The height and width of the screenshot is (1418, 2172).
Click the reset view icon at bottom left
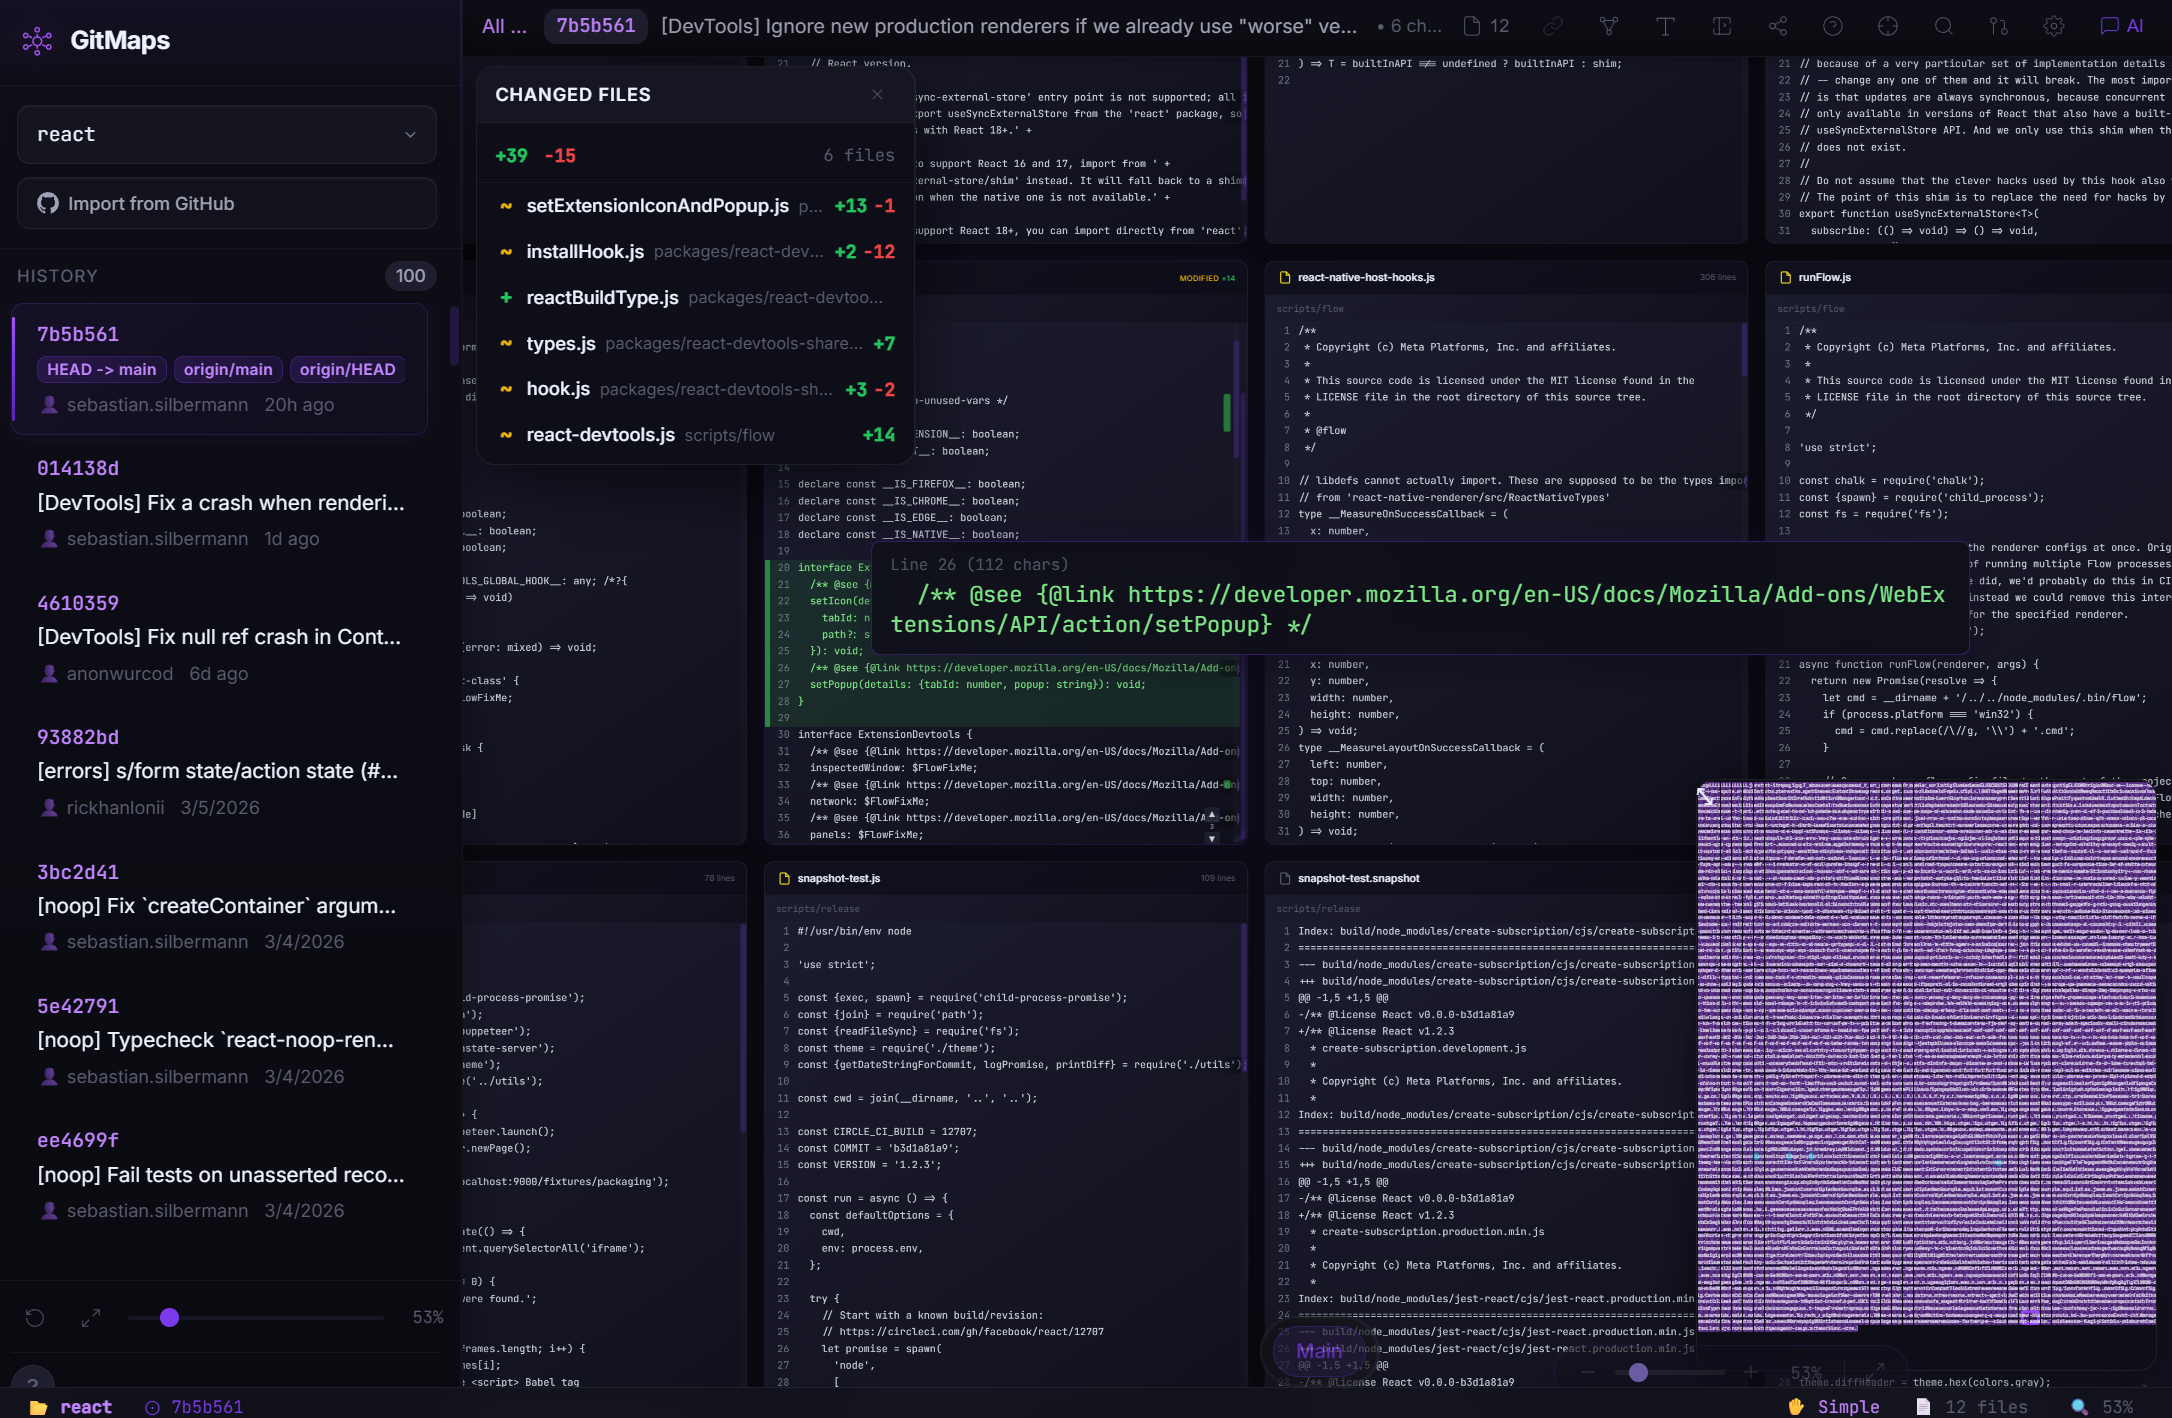35,1318
